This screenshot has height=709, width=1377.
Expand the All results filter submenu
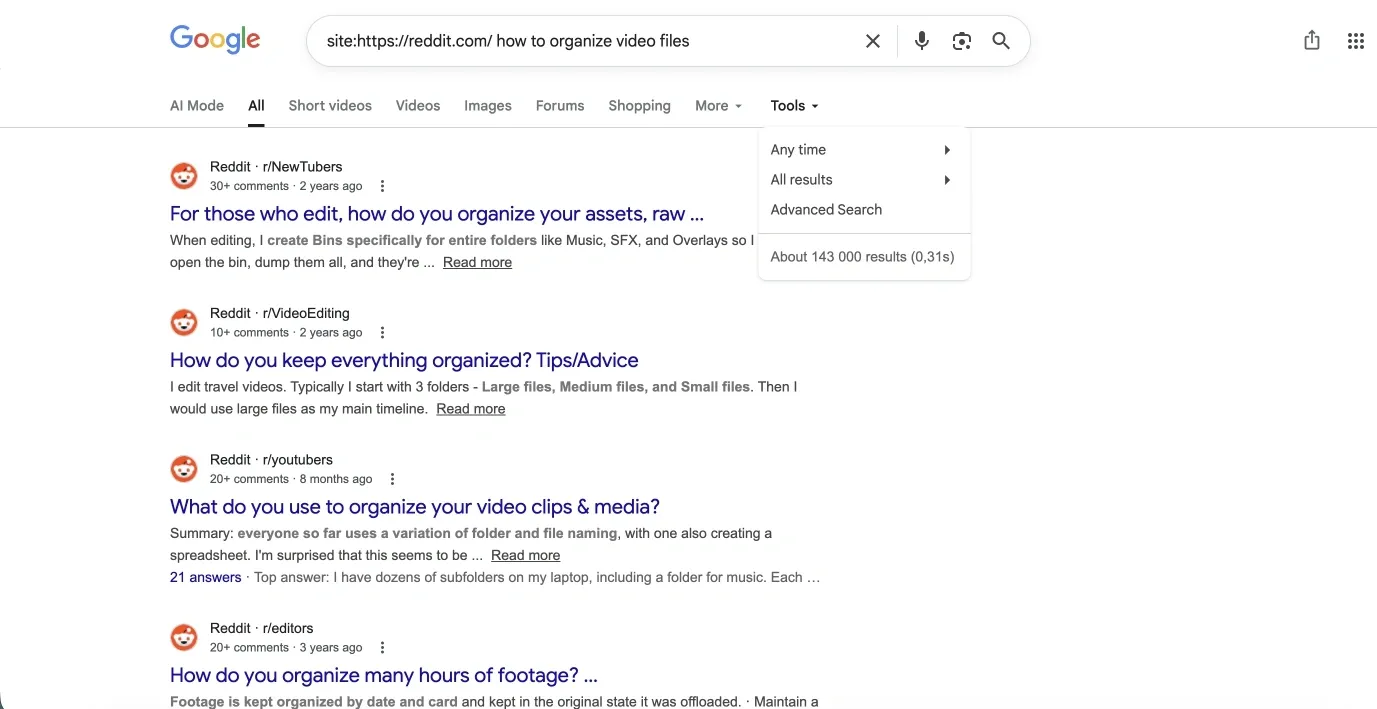(x=864, y=180)
